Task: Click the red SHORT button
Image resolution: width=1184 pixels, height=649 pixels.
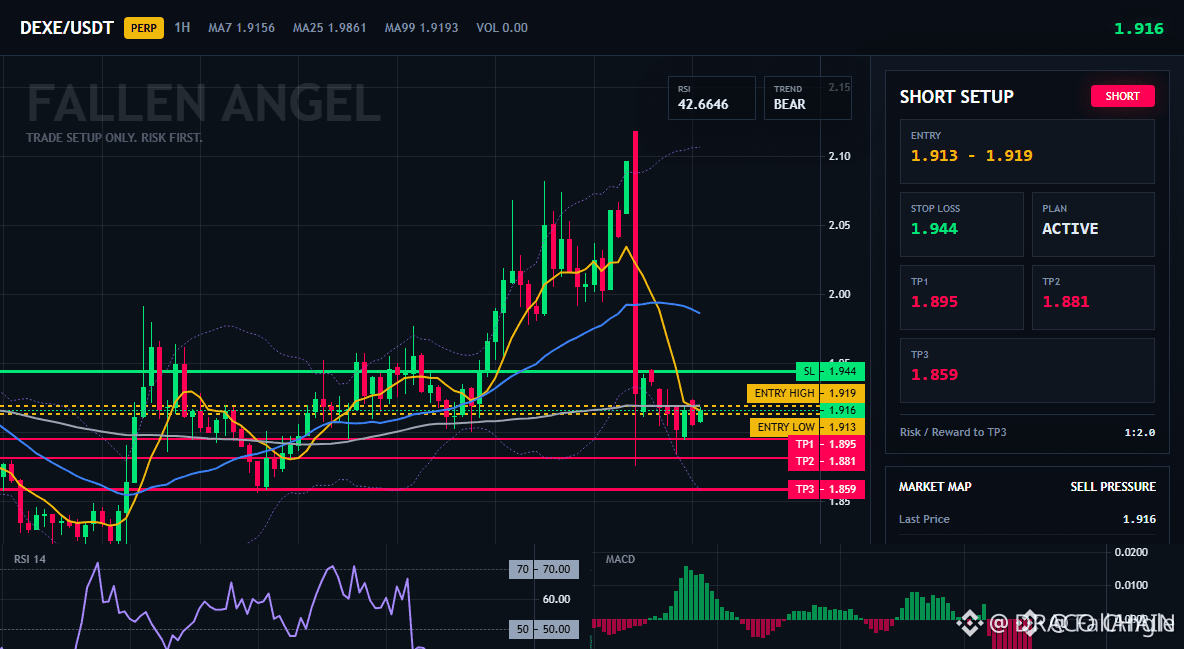Action: pos(1122,96)
